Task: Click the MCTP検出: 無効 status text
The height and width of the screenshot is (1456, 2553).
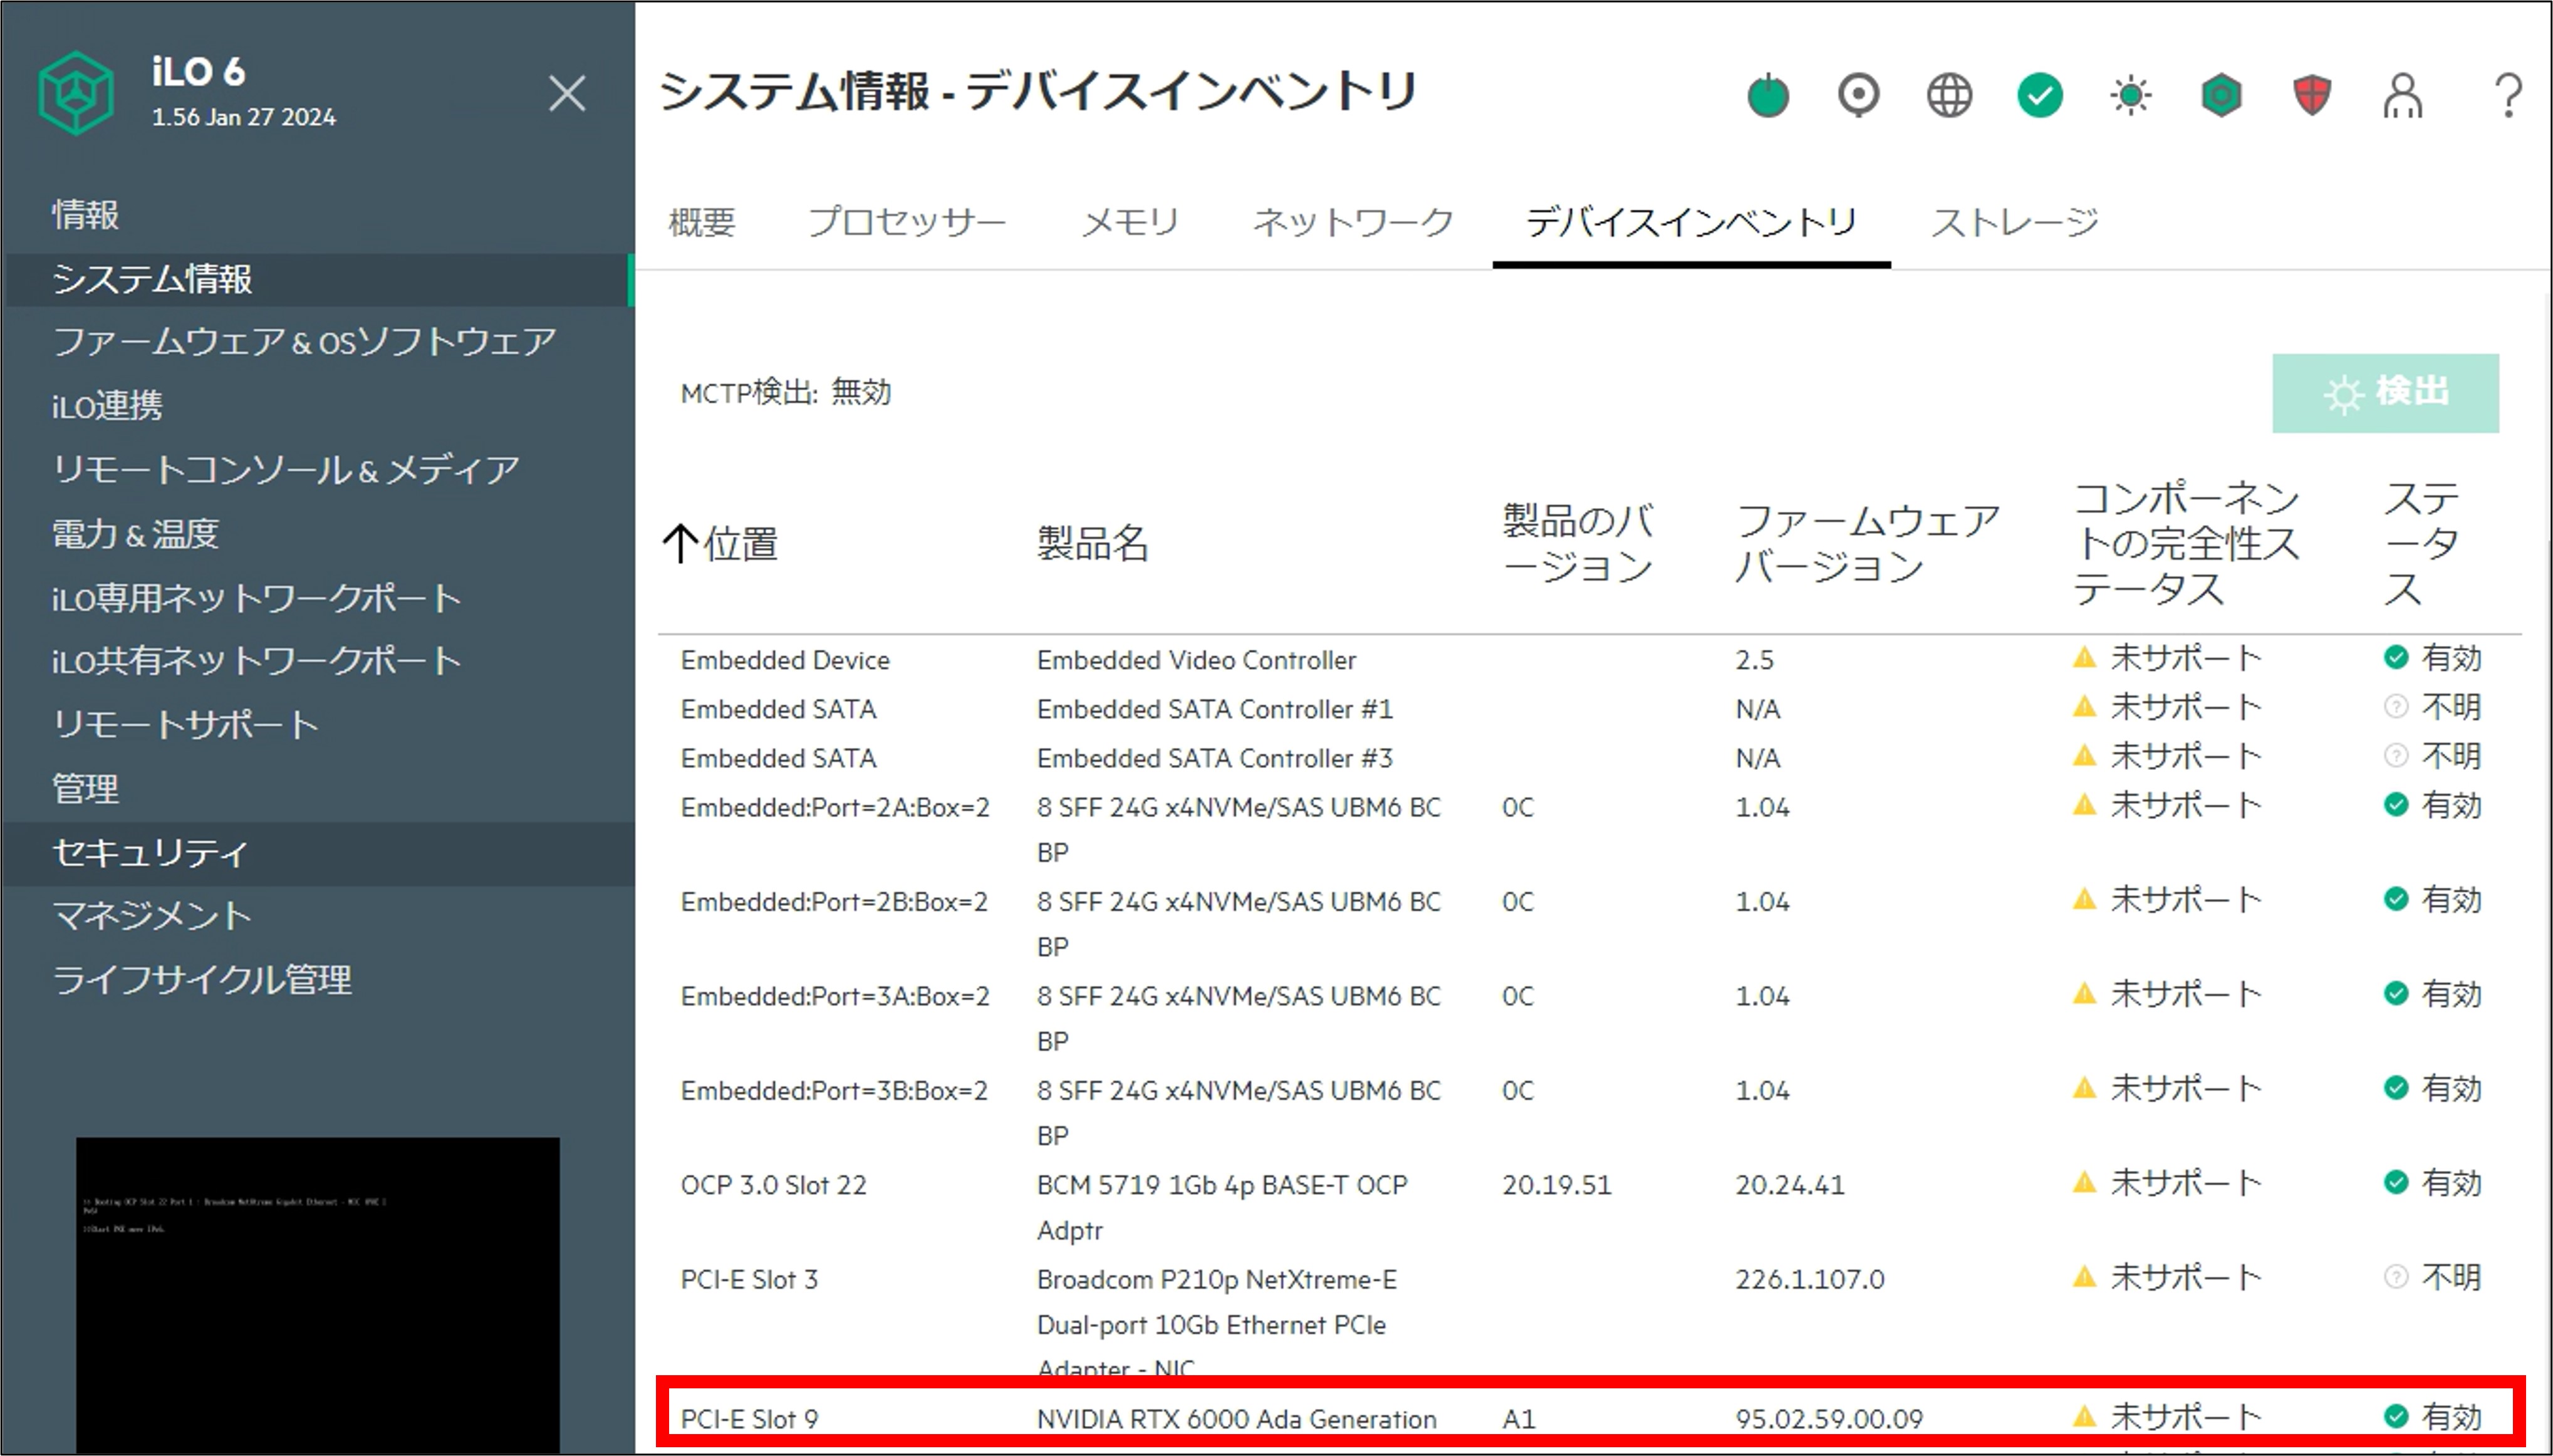Action: 785,393
